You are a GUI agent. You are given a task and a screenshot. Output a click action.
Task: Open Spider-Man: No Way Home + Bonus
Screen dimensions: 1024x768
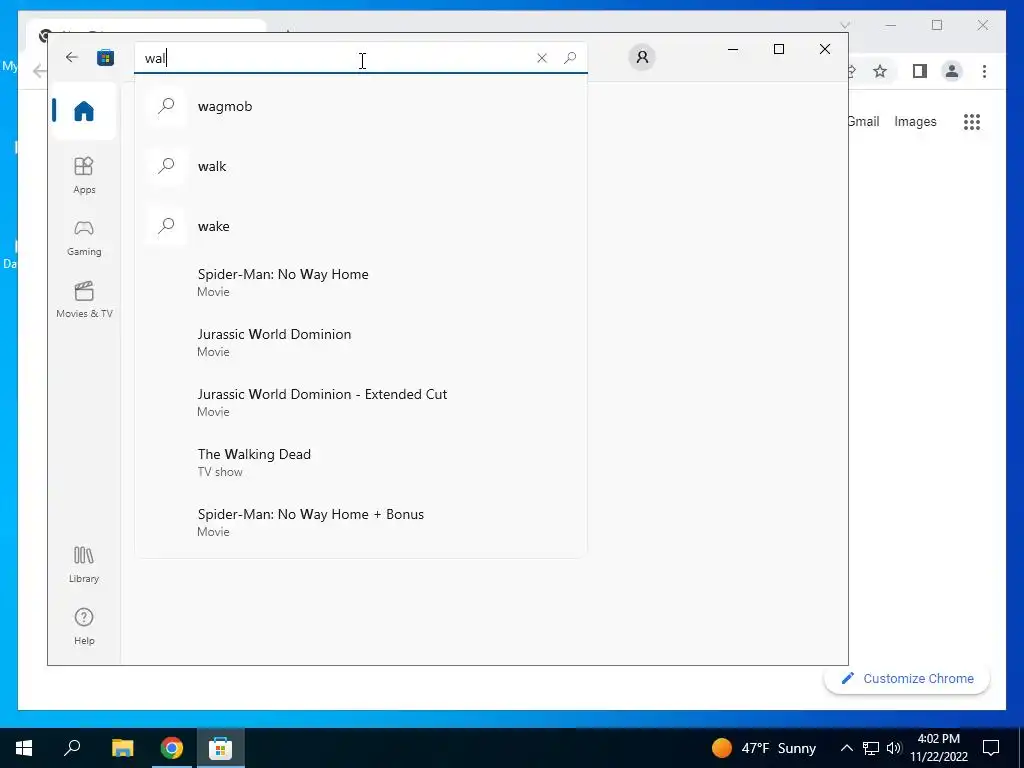click(360, 522)
